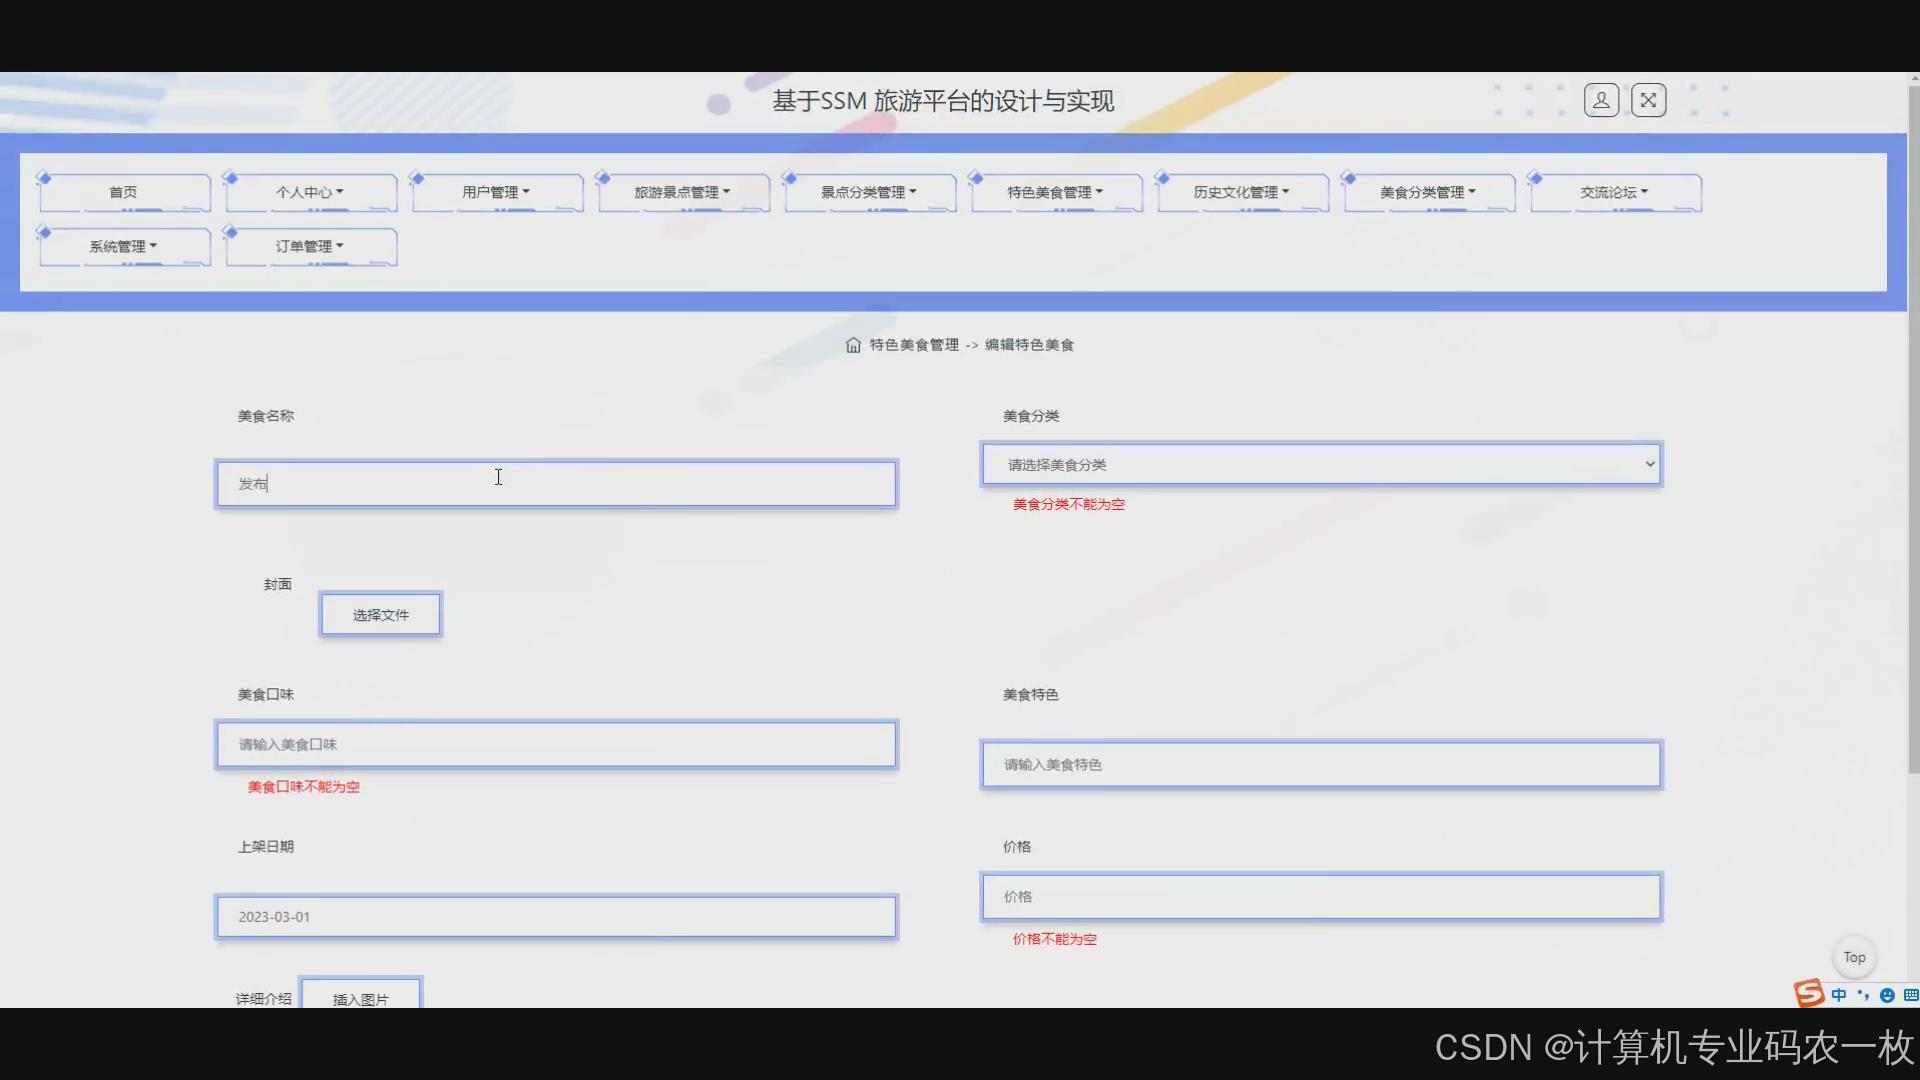Expand the 个人中心 menu
Screen dimensions: 1920x1080
[x=310, y=192]
